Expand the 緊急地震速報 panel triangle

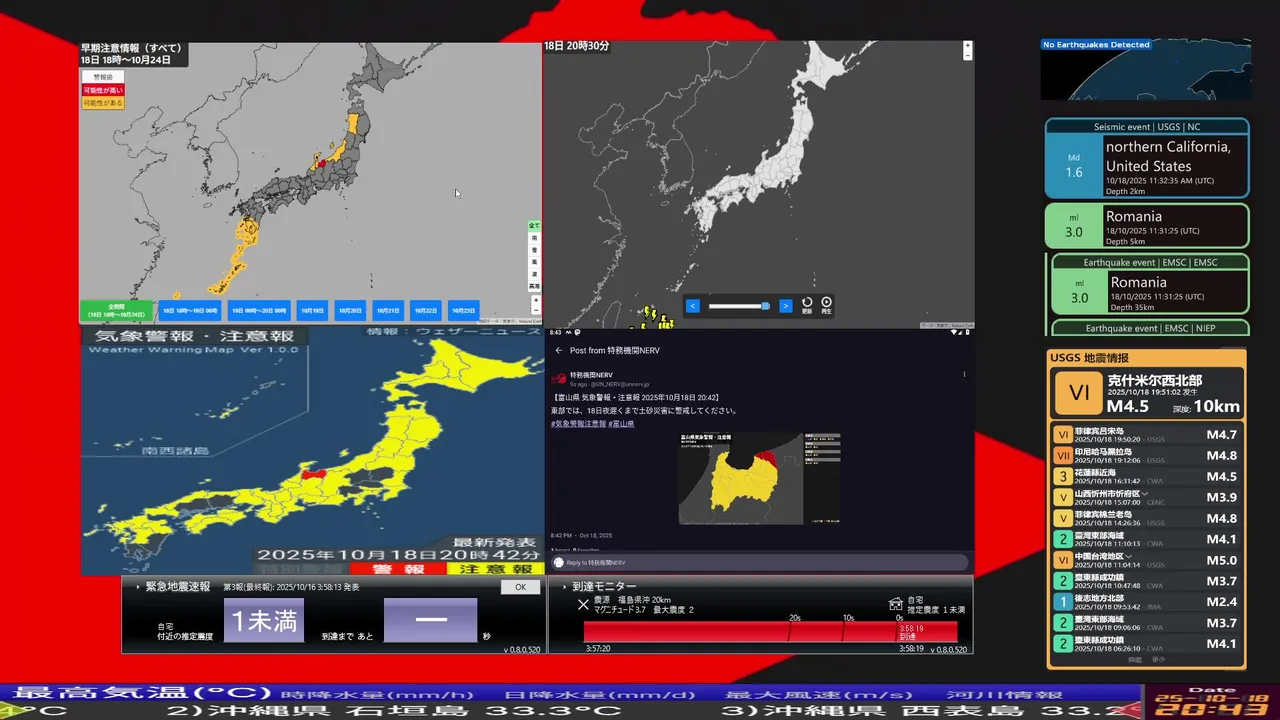[137, 587]
